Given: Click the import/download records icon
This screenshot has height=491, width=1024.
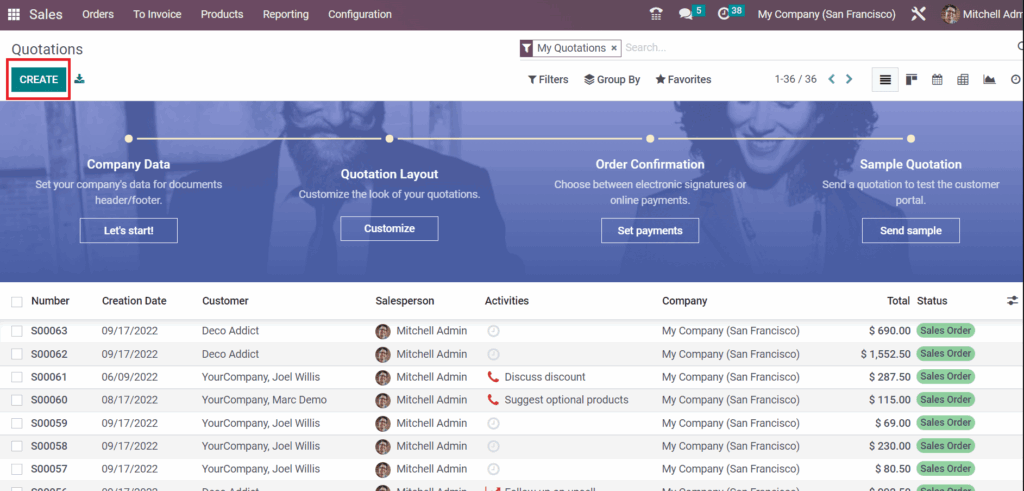Looking at the screenshot, I should [80, 79].
